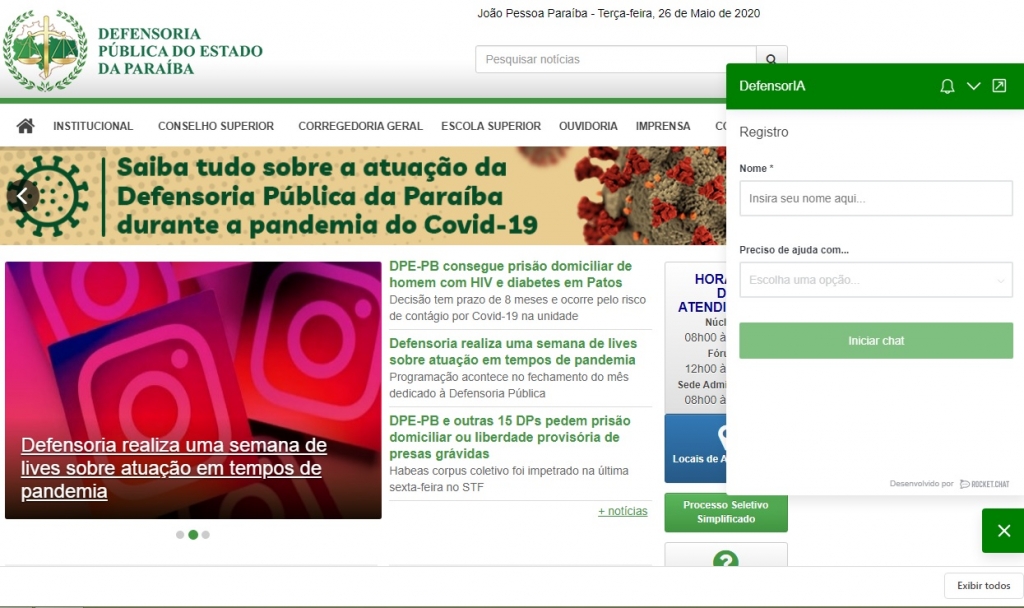Click the Defensoria Pública logo emblem
The width and height of the screenshot is (1024, 608).
[x=44, y=50]
